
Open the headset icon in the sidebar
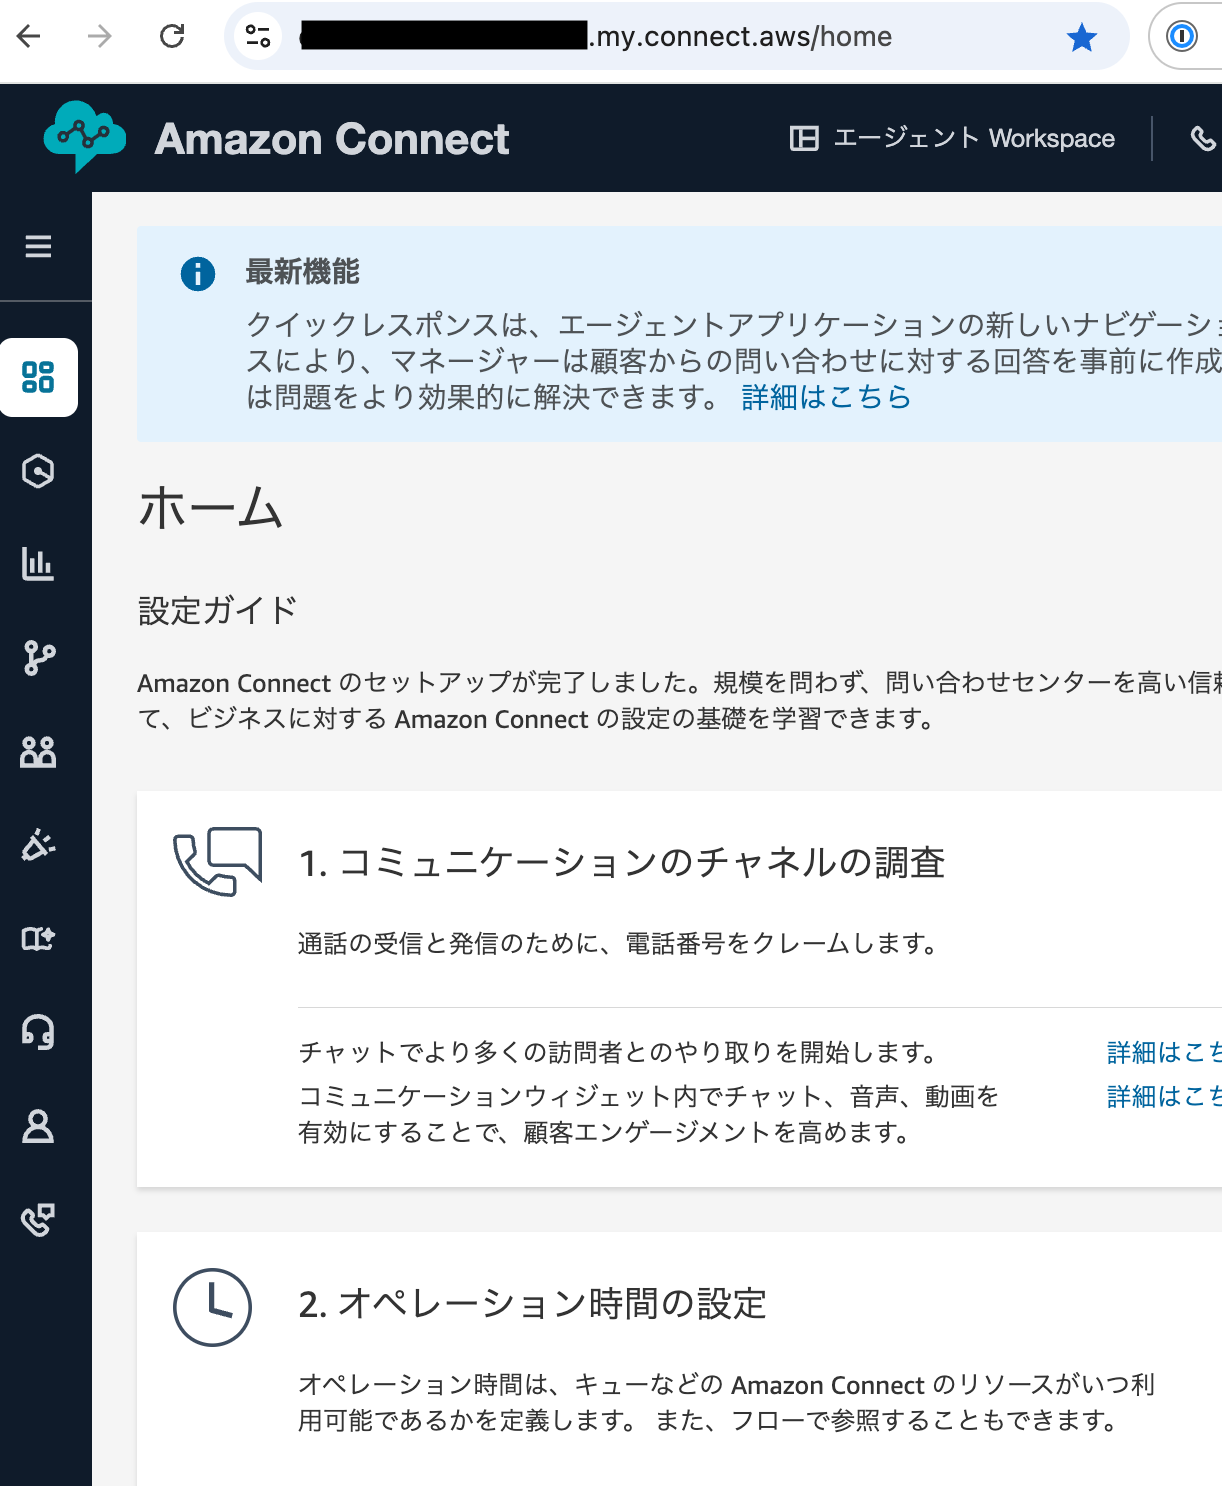click(38, 1031)
